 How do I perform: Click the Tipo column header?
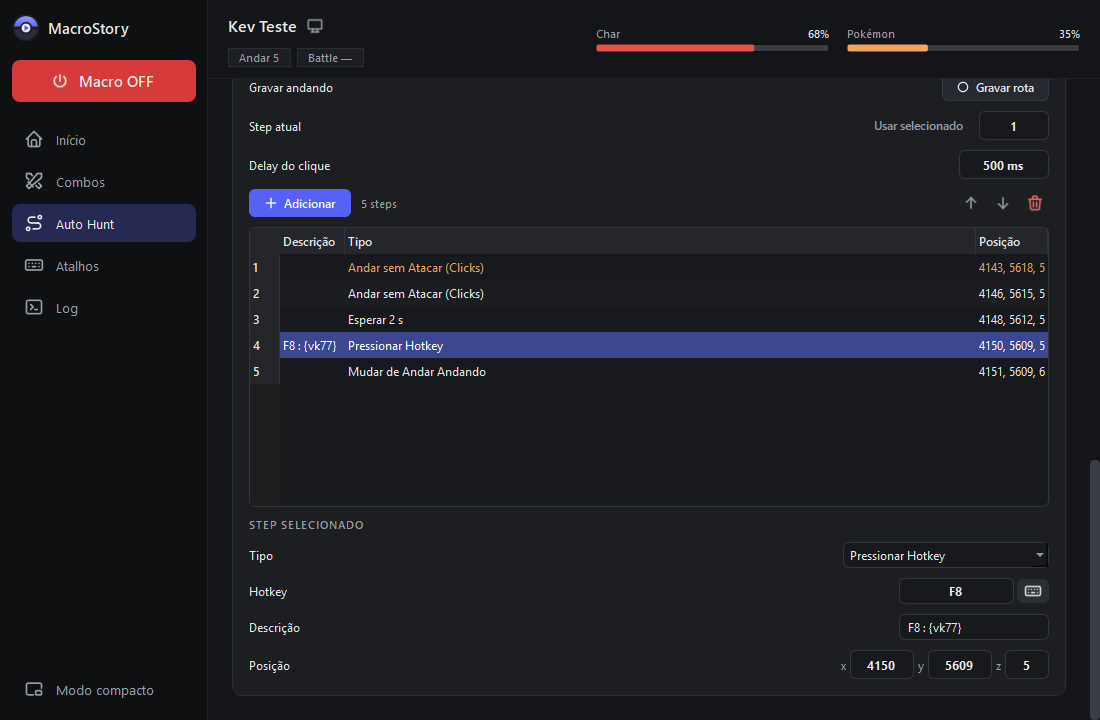pos(659,241)
